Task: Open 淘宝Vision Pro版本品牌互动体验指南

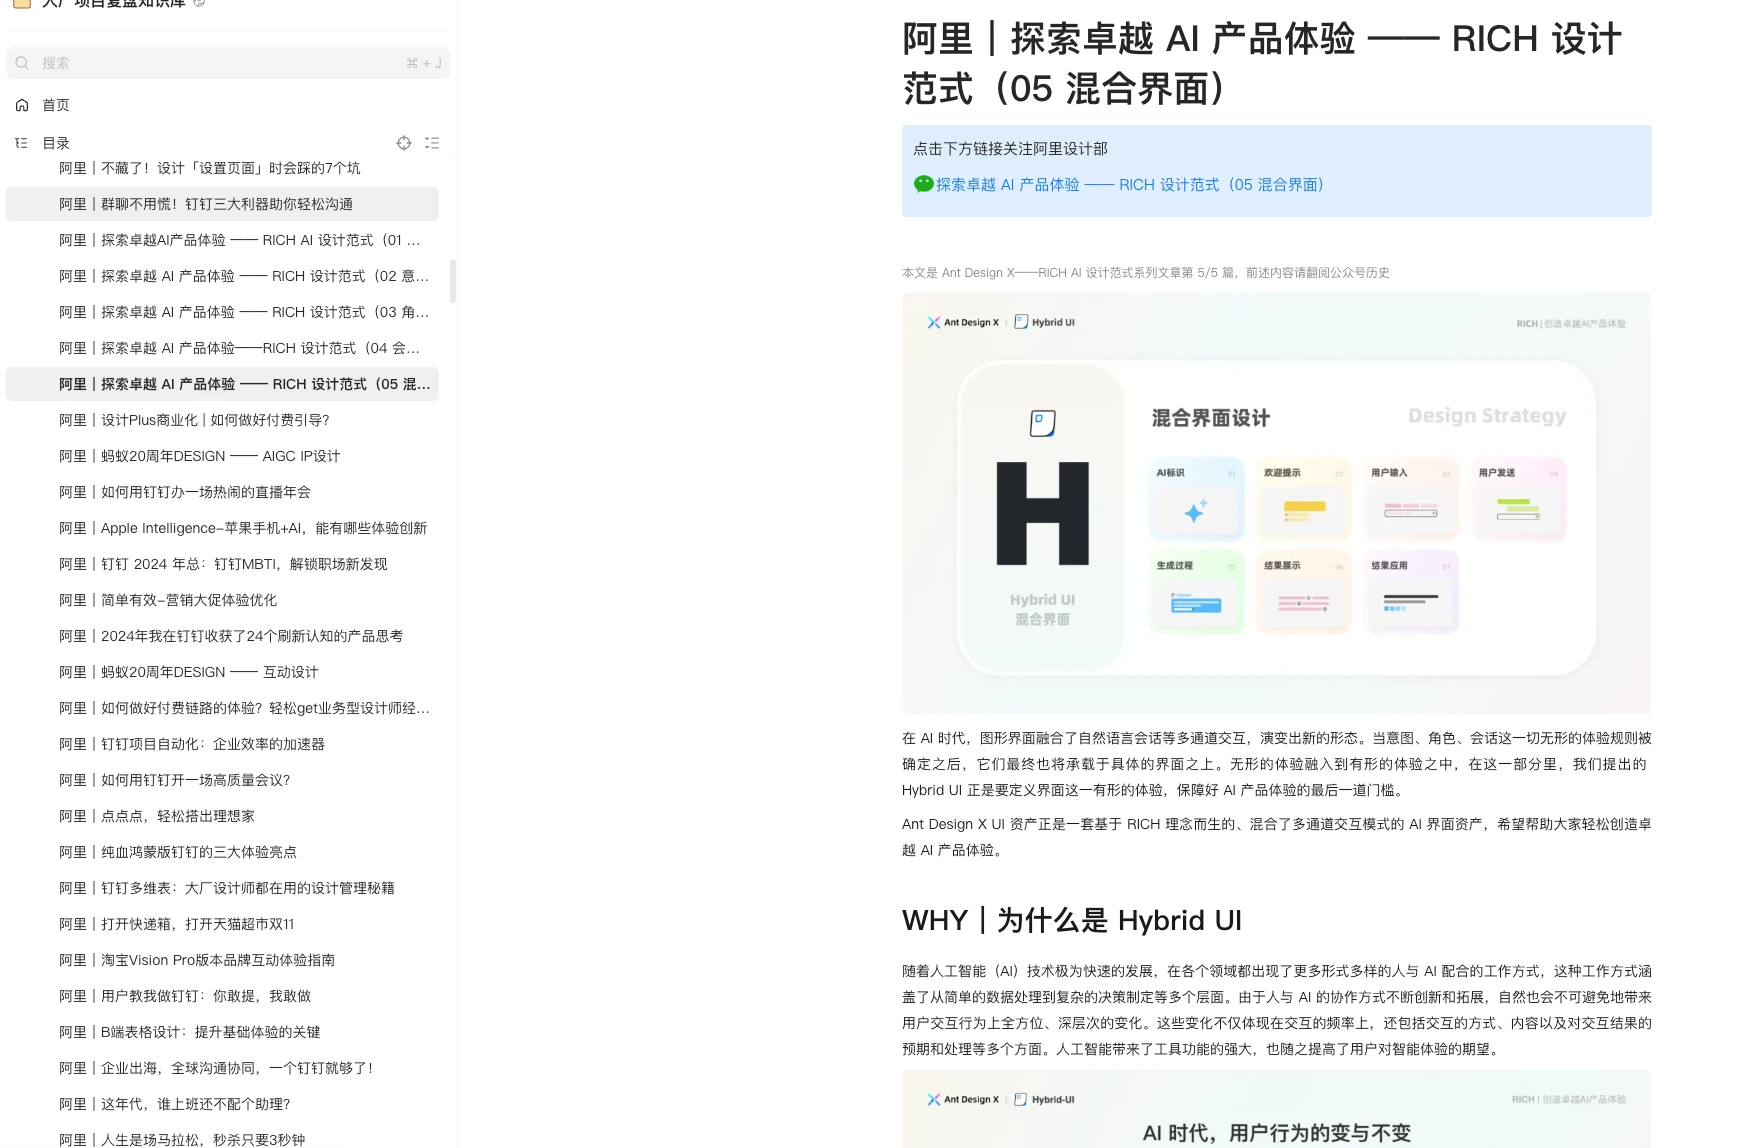Action: (222, 960)
